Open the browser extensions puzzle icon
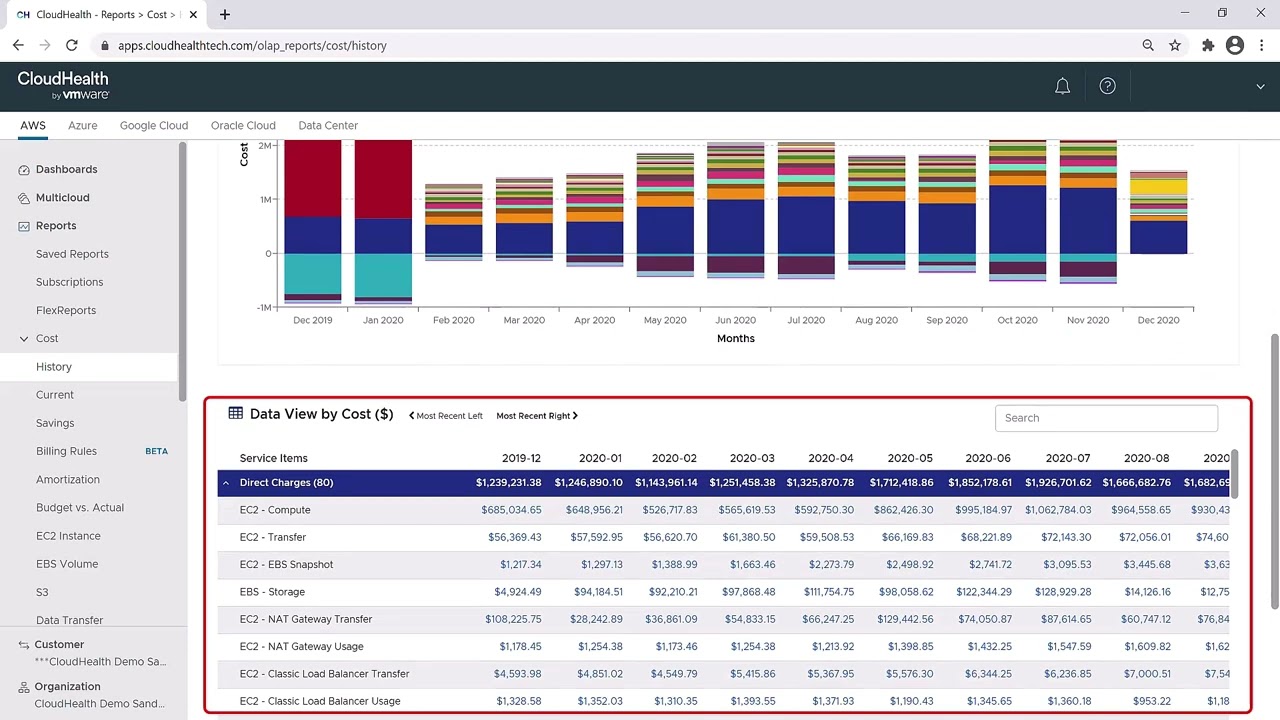The height and width of the screenshot is (720, 1280). (x=1208, y=45)
